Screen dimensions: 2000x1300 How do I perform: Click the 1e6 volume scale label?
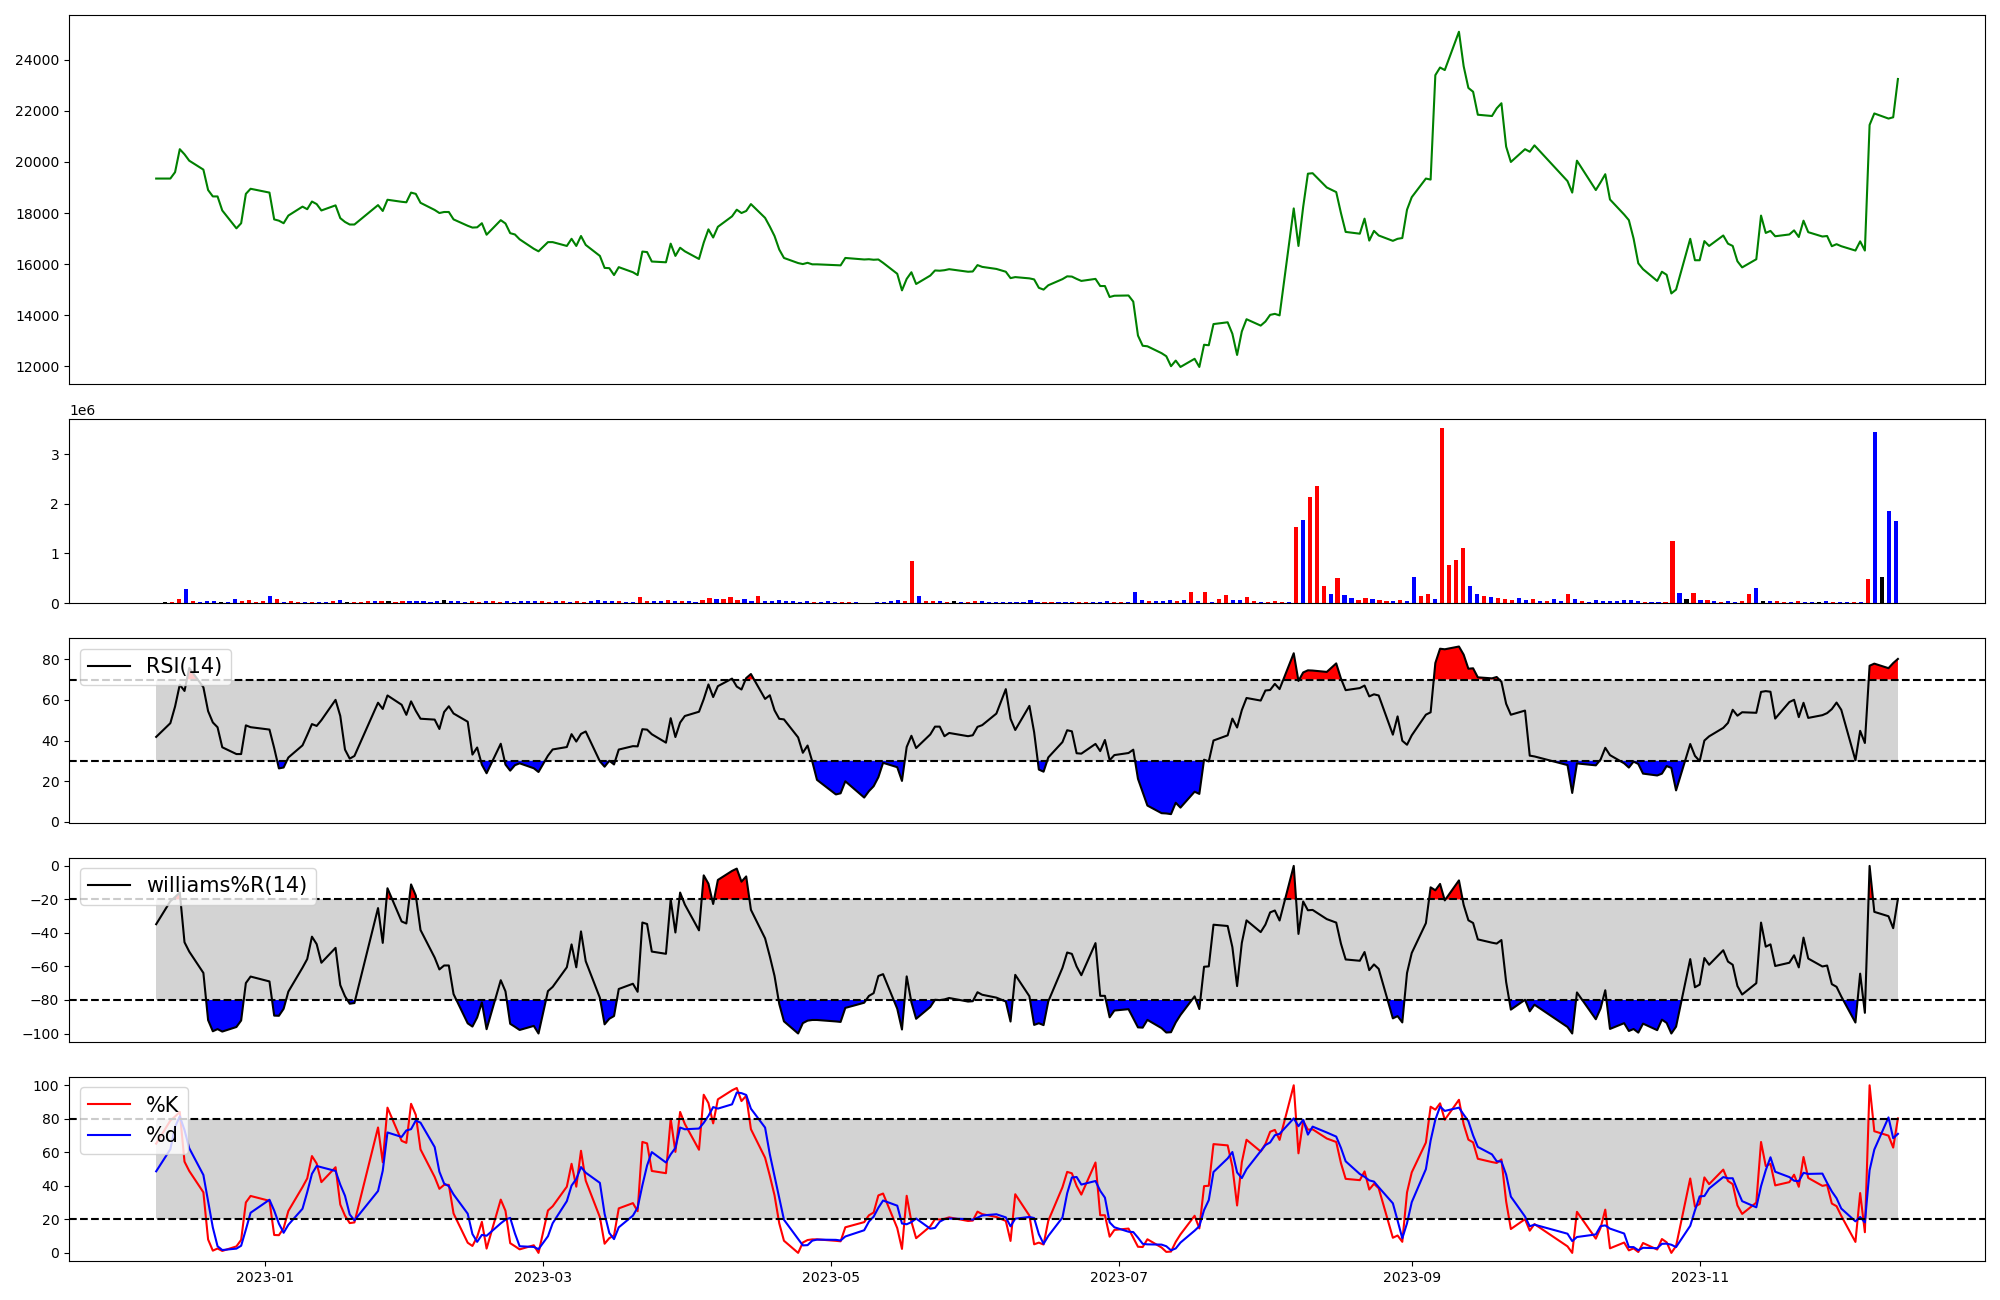(82, 411)
